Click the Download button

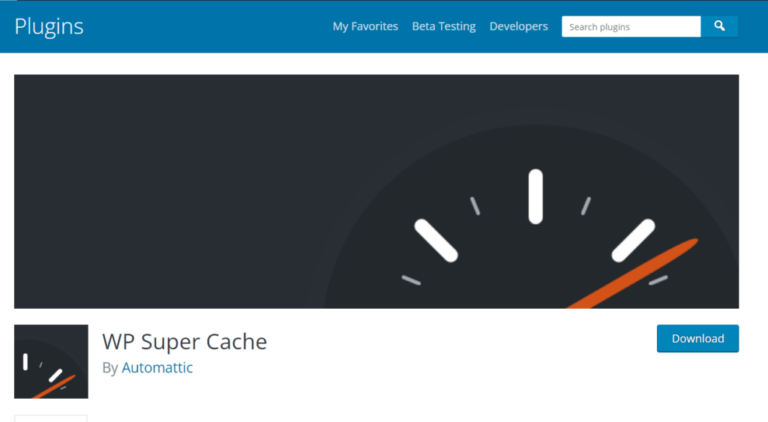(x=697, y=338)
